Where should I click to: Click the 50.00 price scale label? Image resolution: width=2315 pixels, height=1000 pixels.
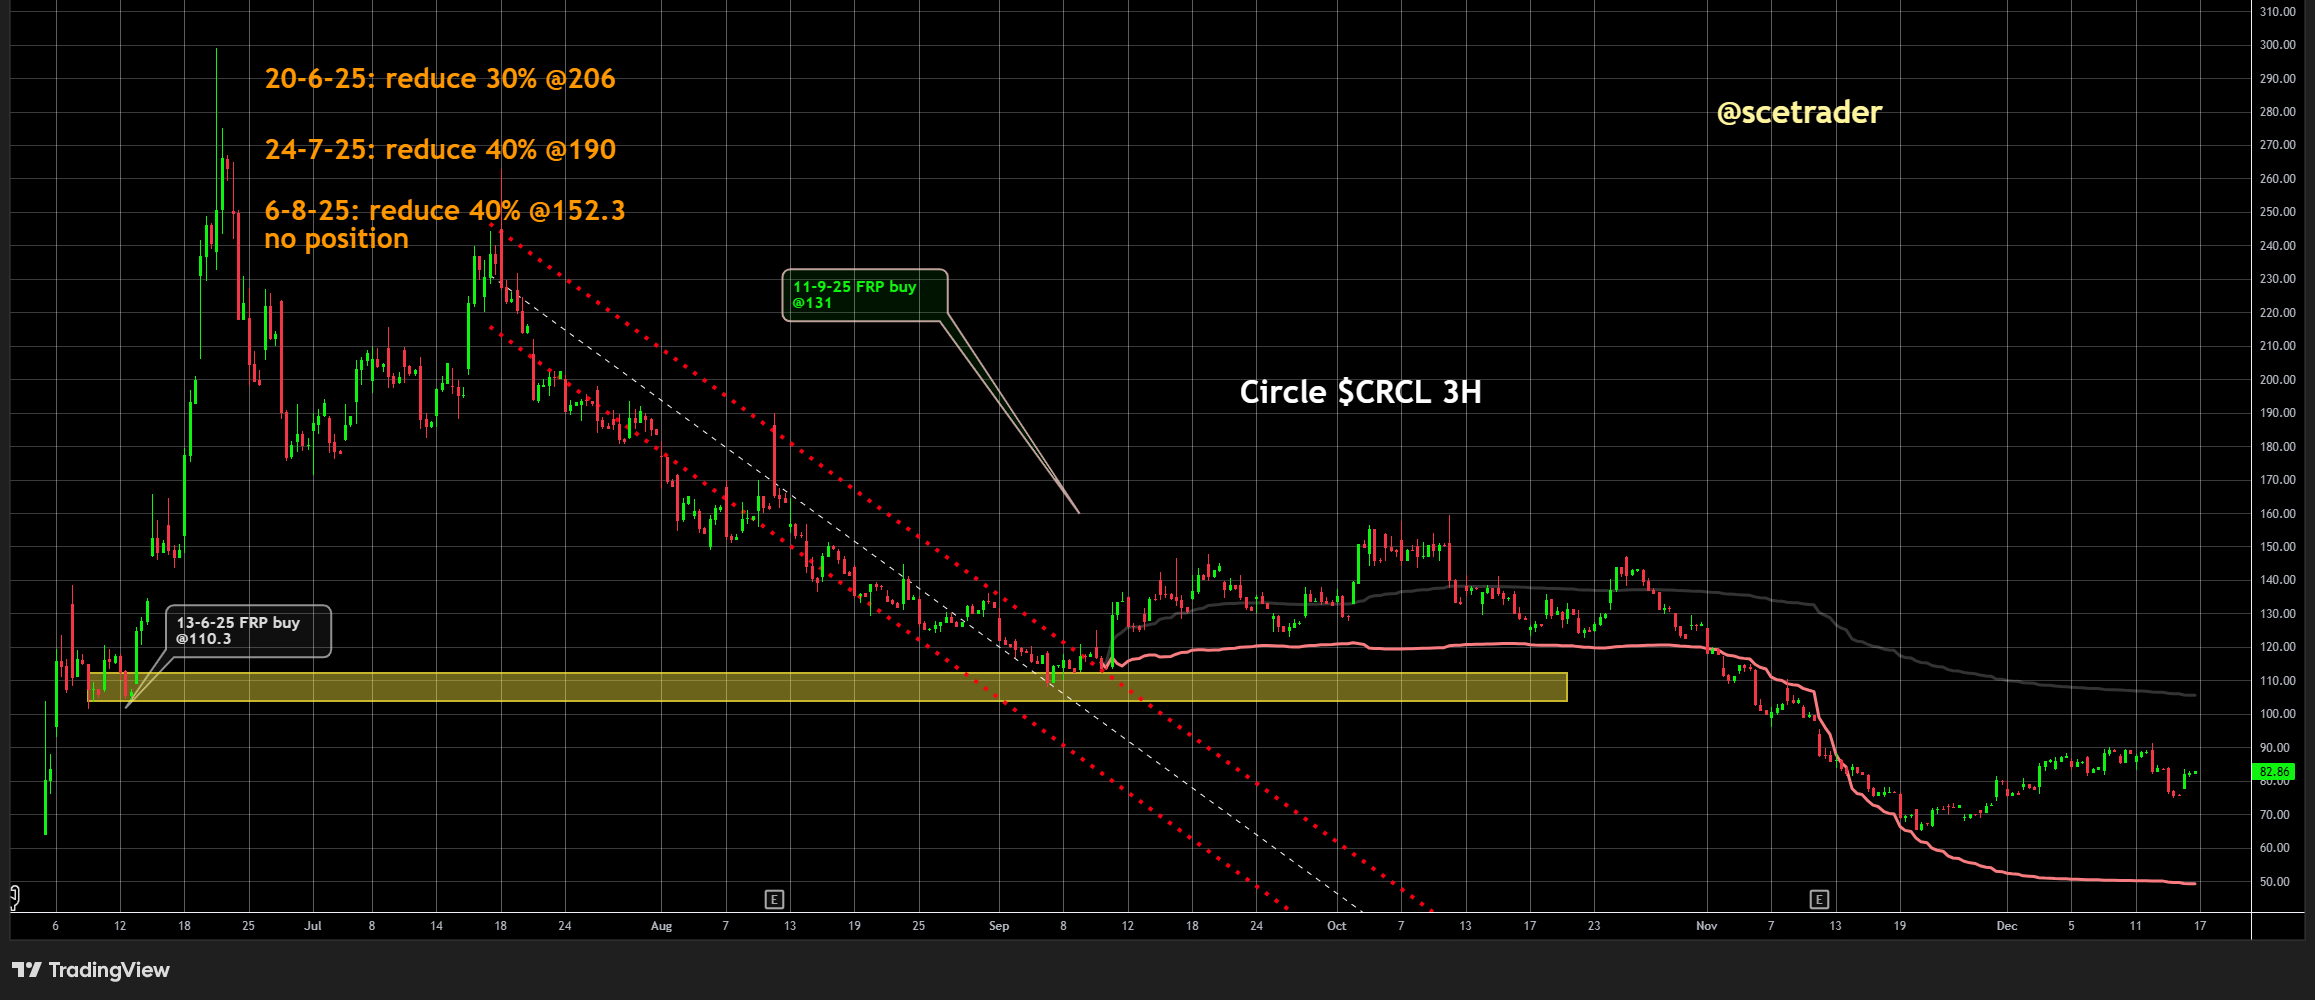2275,882
